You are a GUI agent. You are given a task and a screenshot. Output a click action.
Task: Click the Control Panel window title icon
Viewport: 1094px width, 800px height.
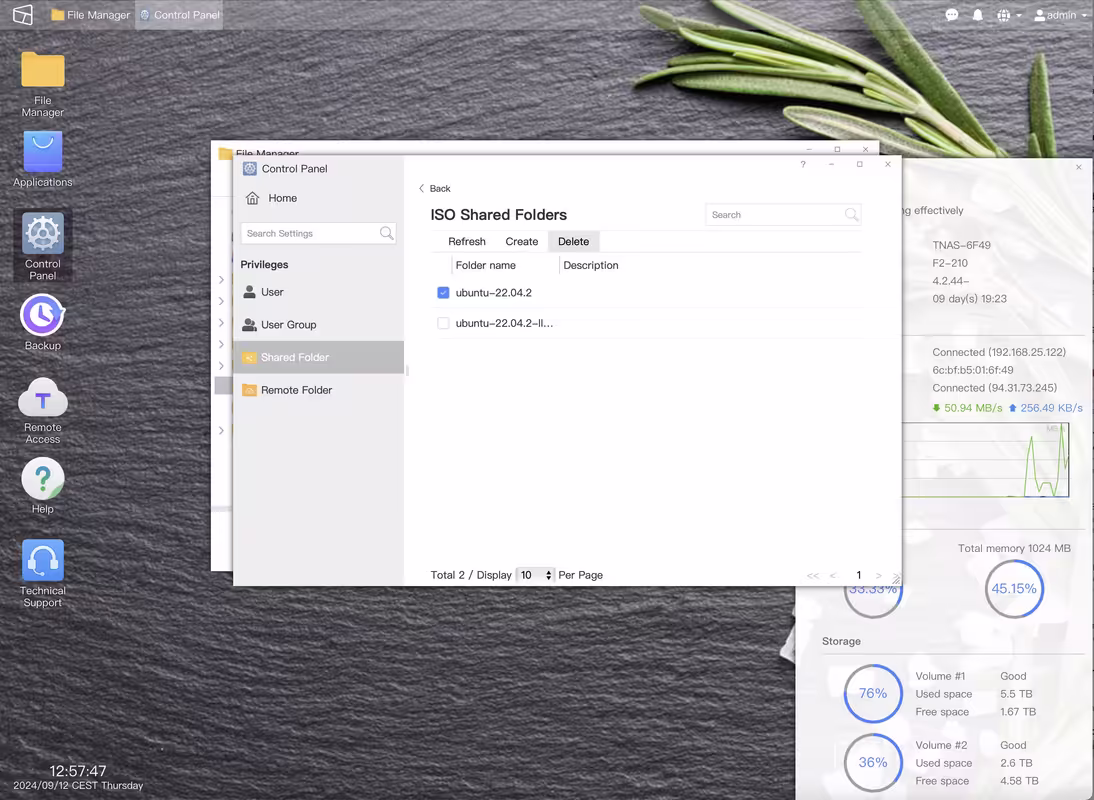250,169
